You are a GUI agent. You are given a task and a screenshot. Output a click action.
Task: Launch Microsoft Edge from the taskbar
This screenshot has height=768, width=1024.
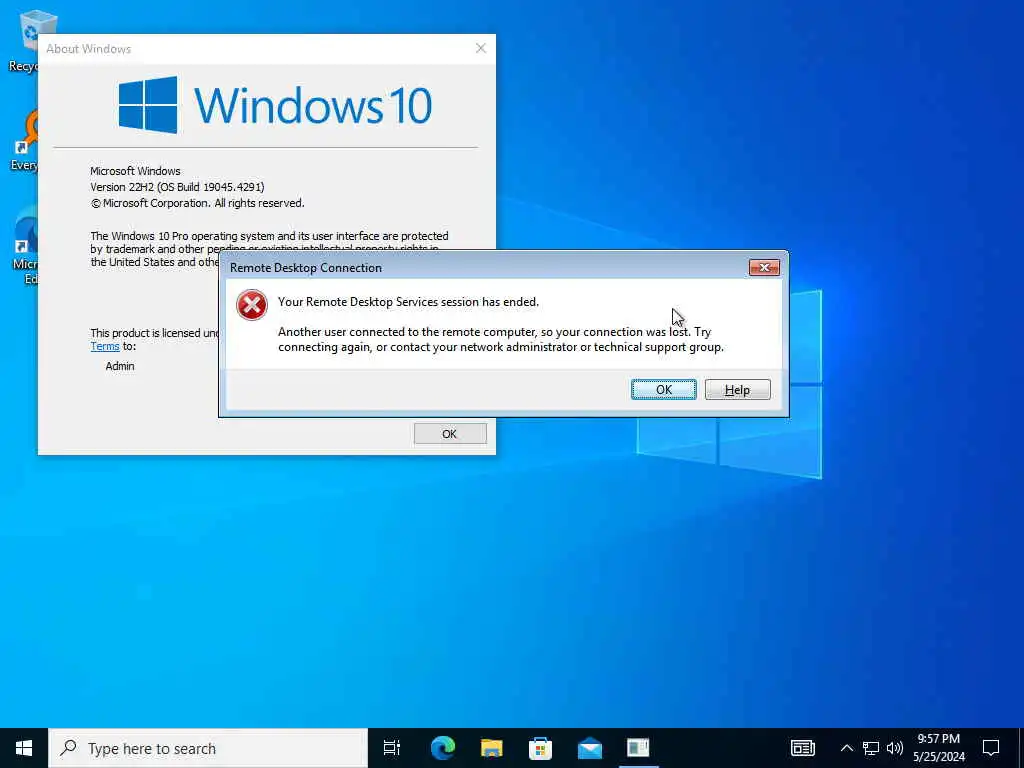443,748
